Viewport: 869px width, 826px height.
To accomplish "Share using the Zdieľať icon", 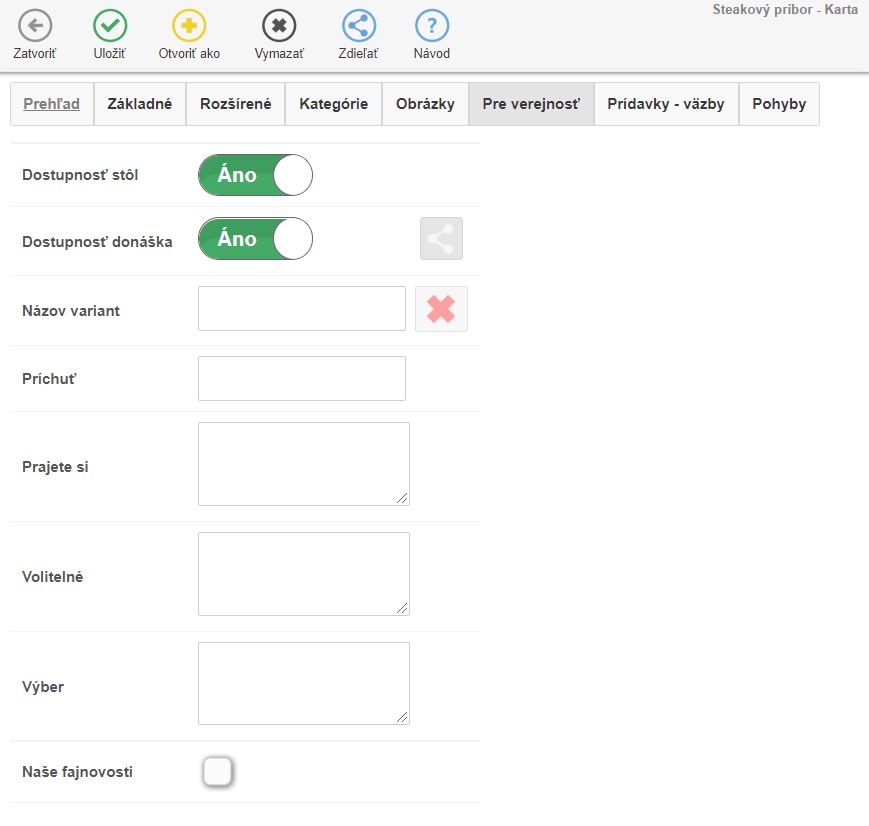I will (x=358, y=26).
